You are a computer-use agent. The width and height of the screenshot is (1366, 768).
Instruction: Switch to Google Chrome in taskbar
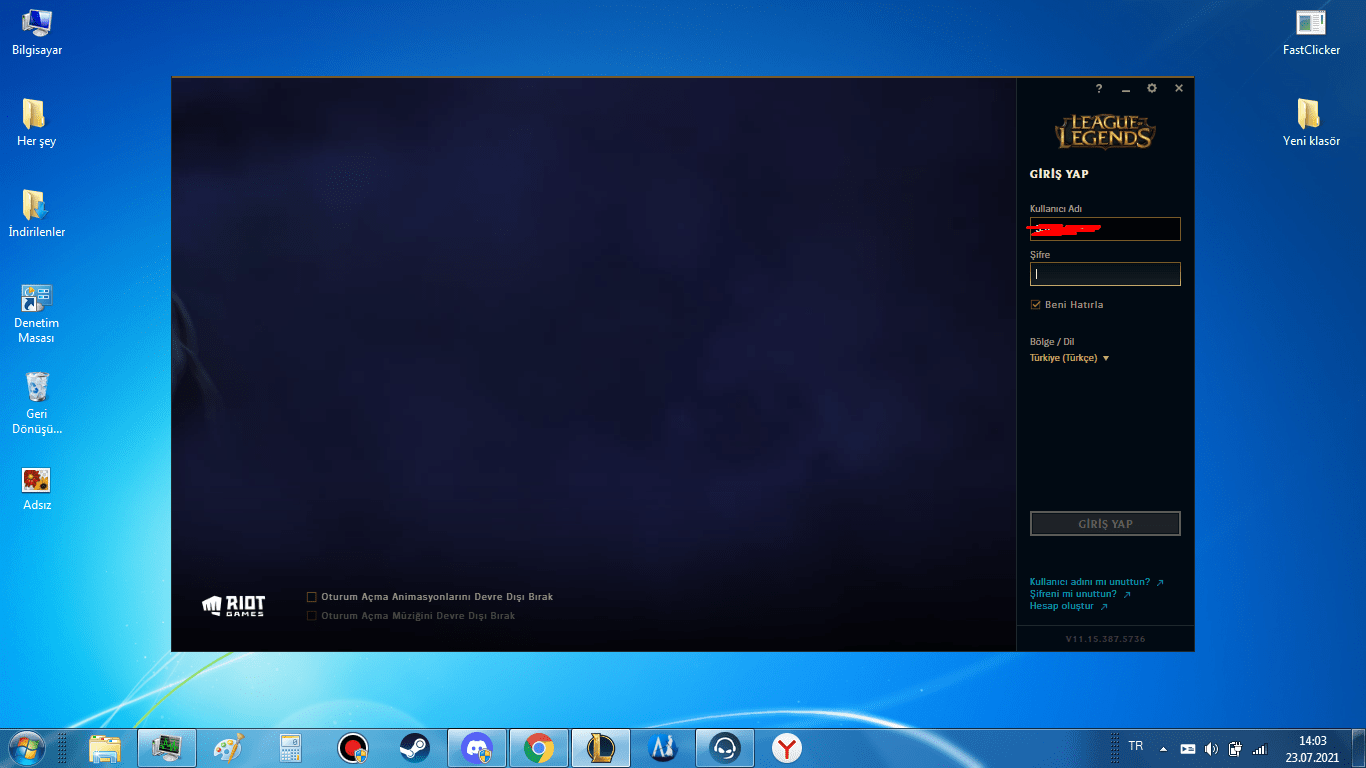pyautogui.click(x=539, y=748)
